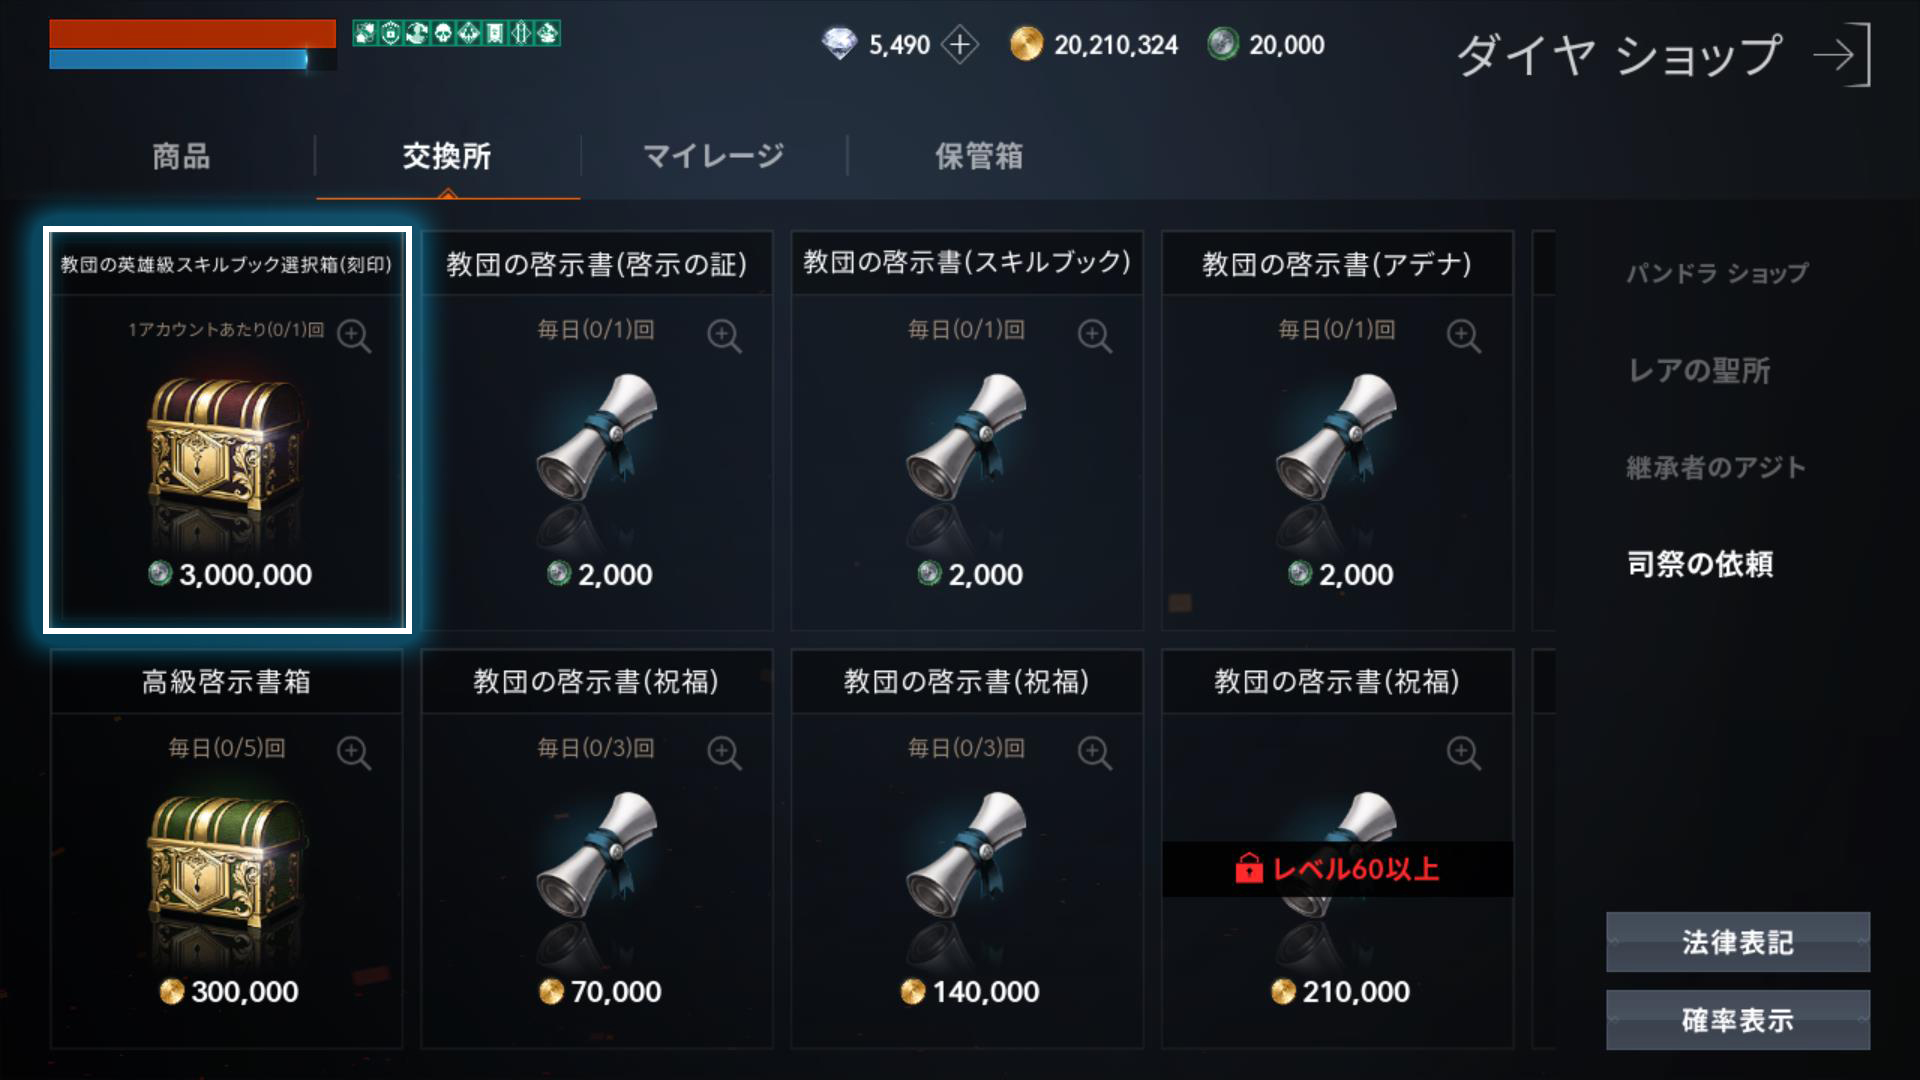
Task: Inspect details of the hero skillbook selection box
Action: pos(353,335)
